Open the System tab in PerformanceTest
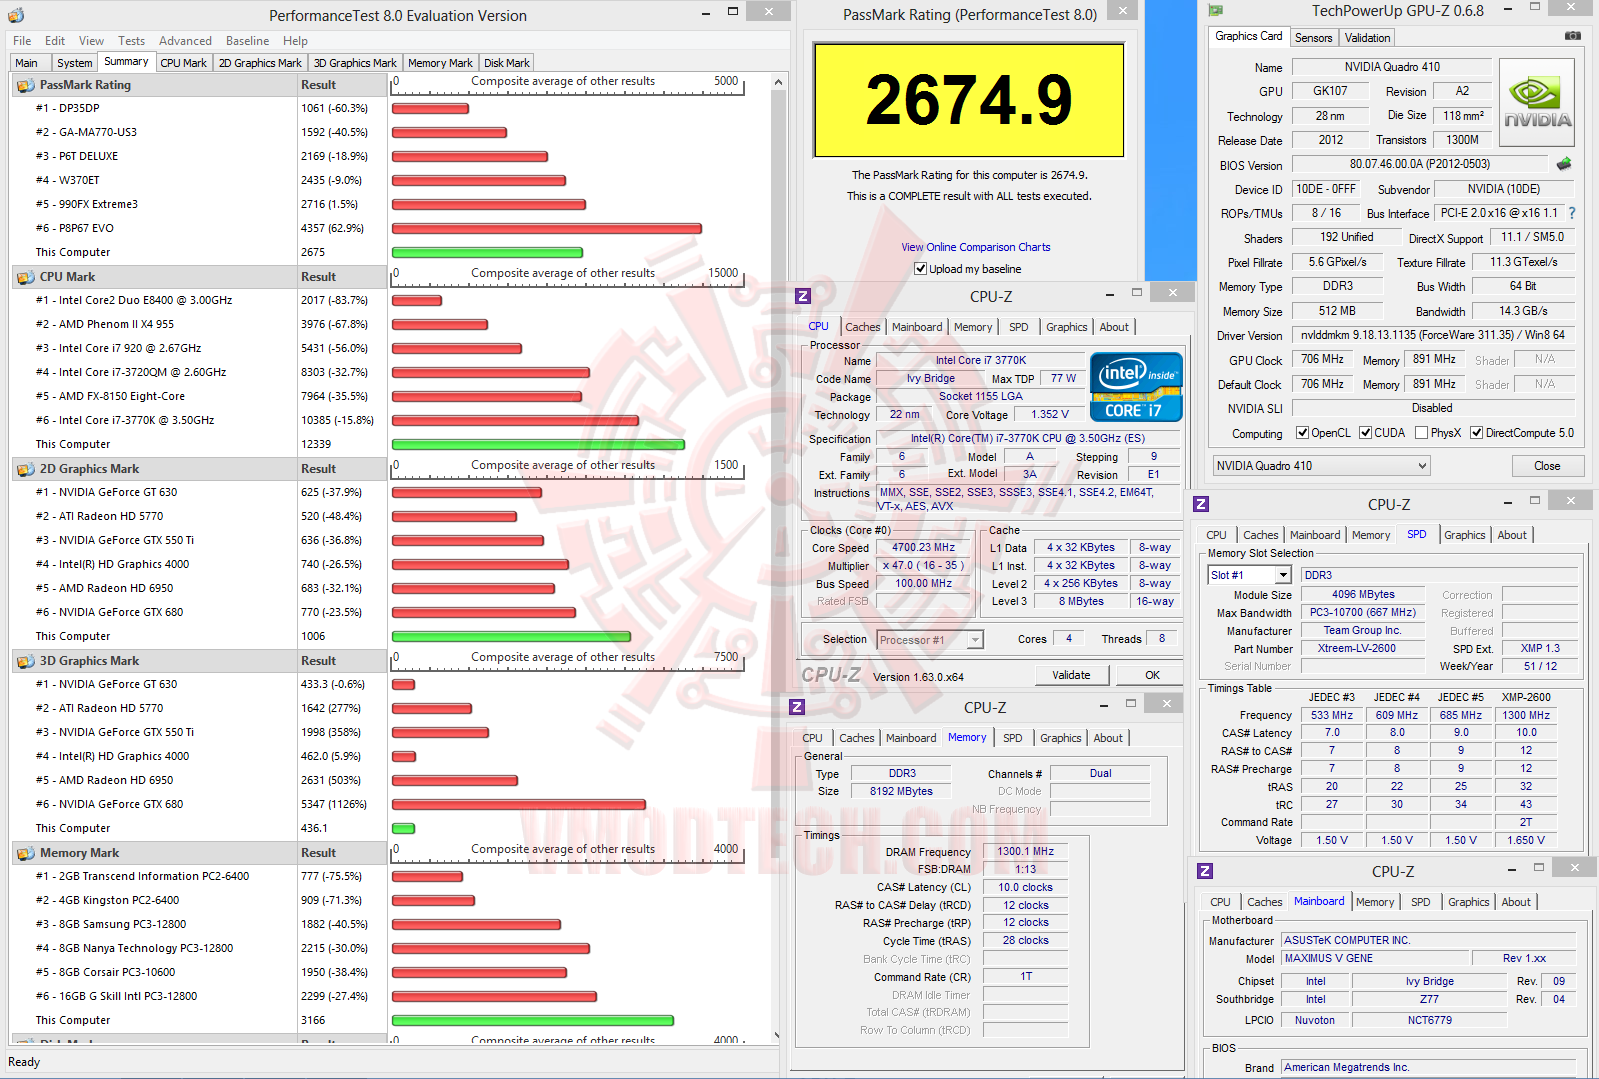This screenshot has height=1079, width=1599. [x=74, y=63]
